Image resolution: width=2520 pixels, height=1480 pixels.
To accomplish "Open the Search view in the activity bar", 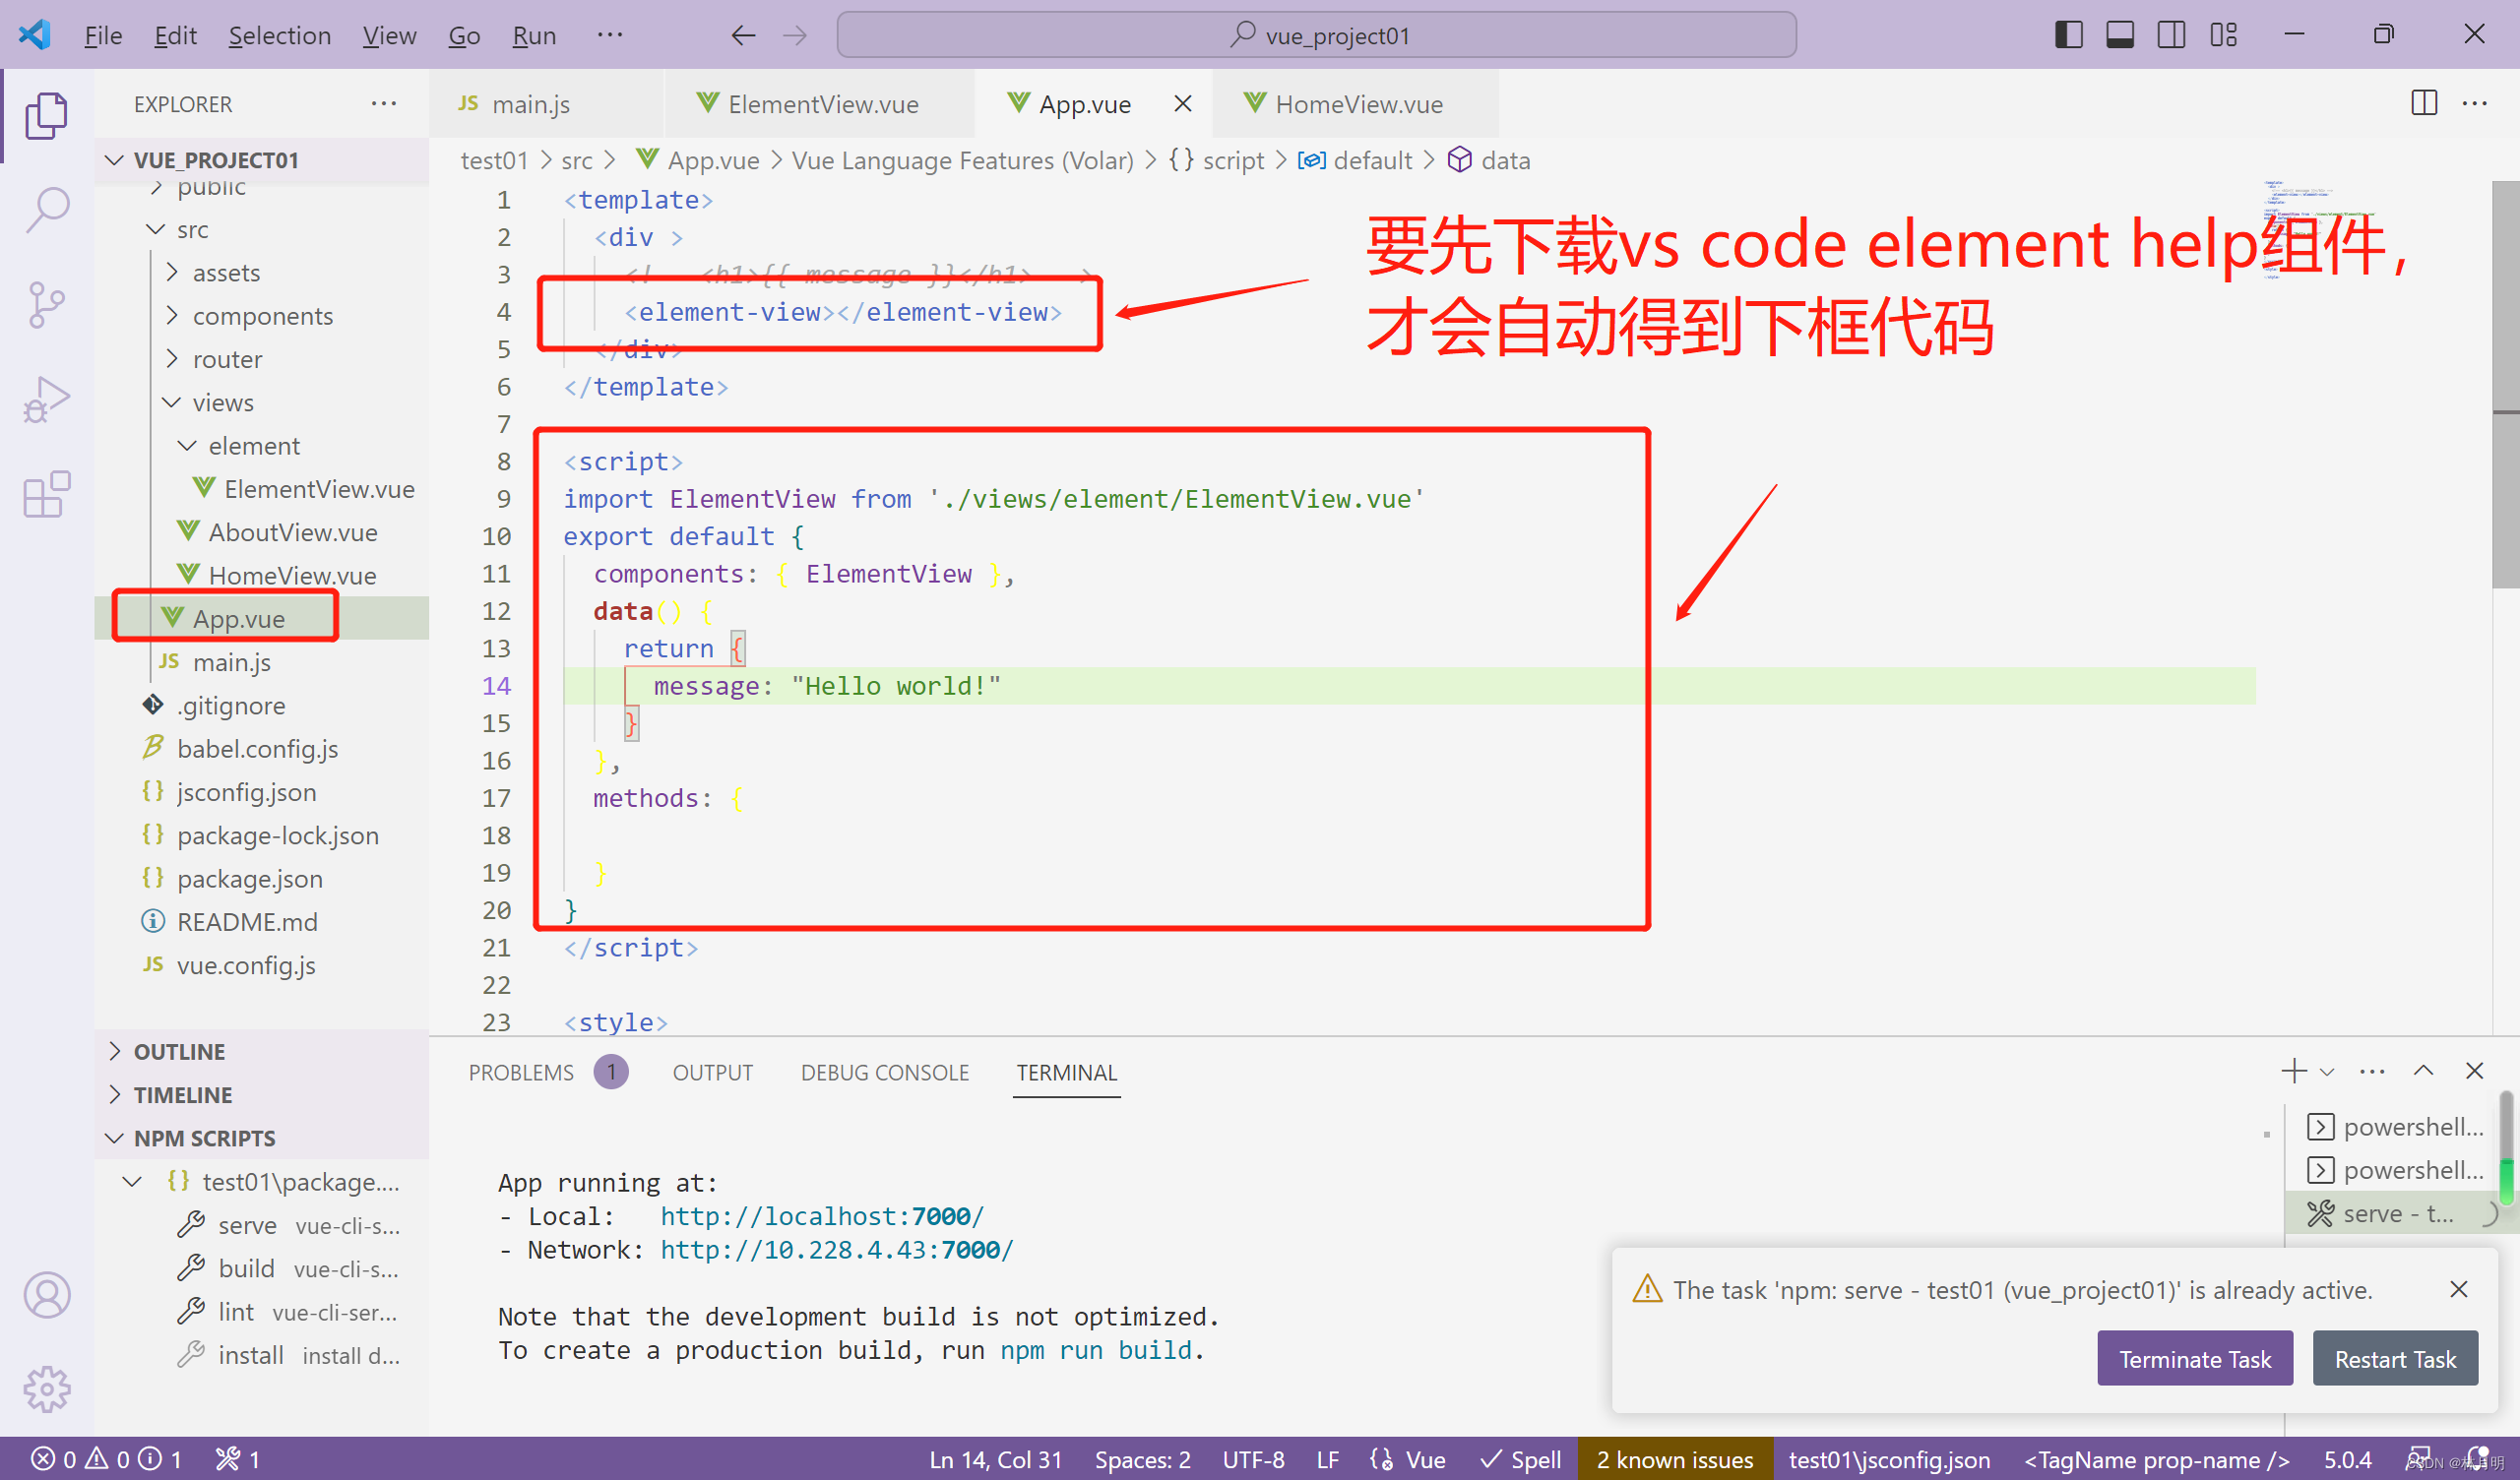I will (x=46, y=210).
